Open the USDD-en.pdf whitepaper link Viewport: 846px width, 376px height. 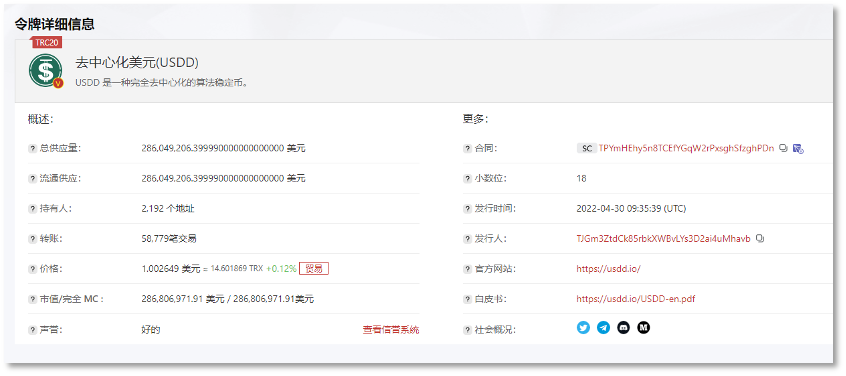(636, 299)
